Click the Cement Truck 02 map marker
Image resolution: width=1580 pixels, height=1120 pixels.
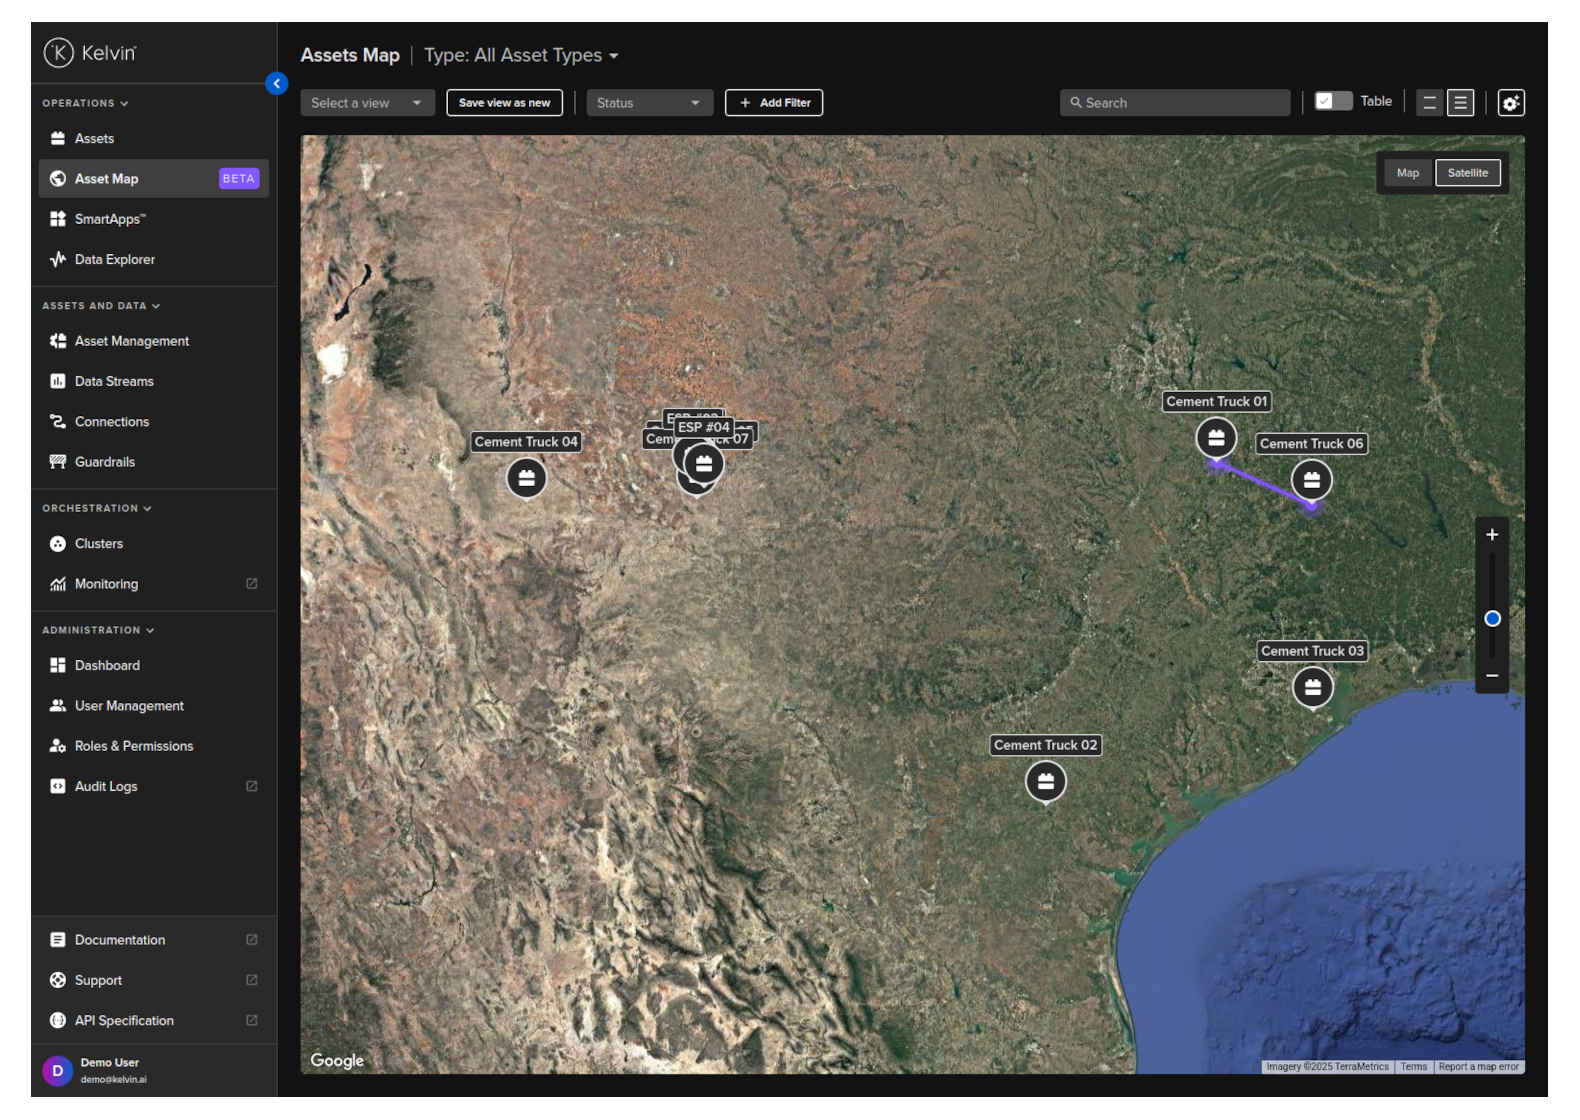(1045, 781)
